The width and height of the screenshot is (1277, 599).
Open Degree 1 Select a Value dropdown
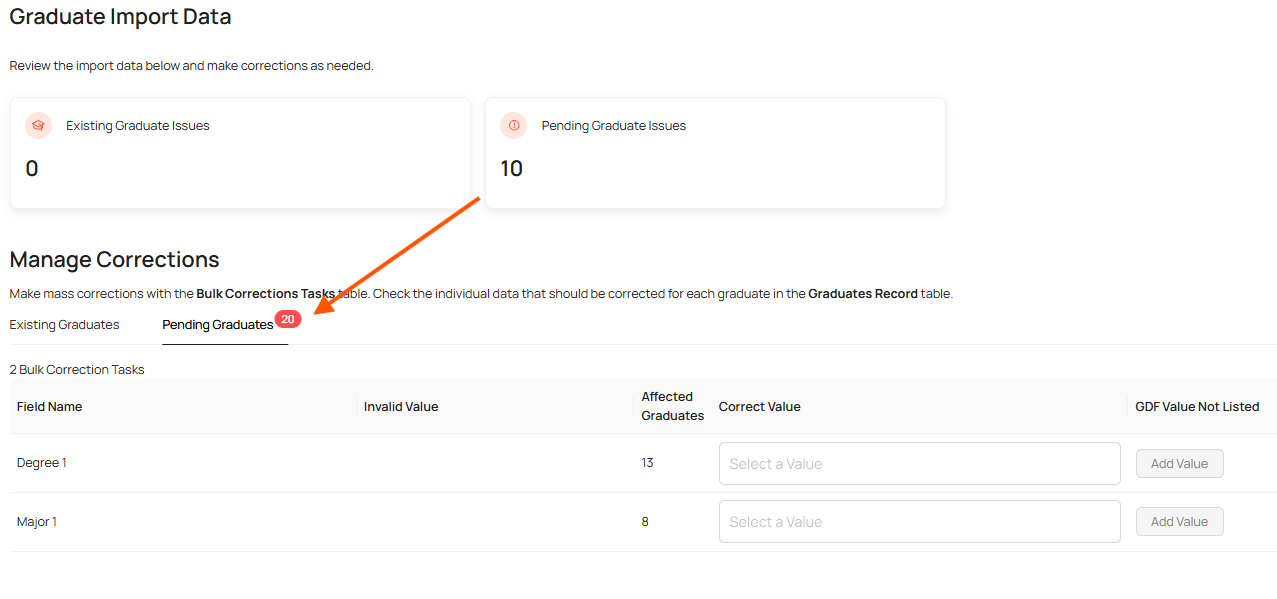(x=919, y=464)
